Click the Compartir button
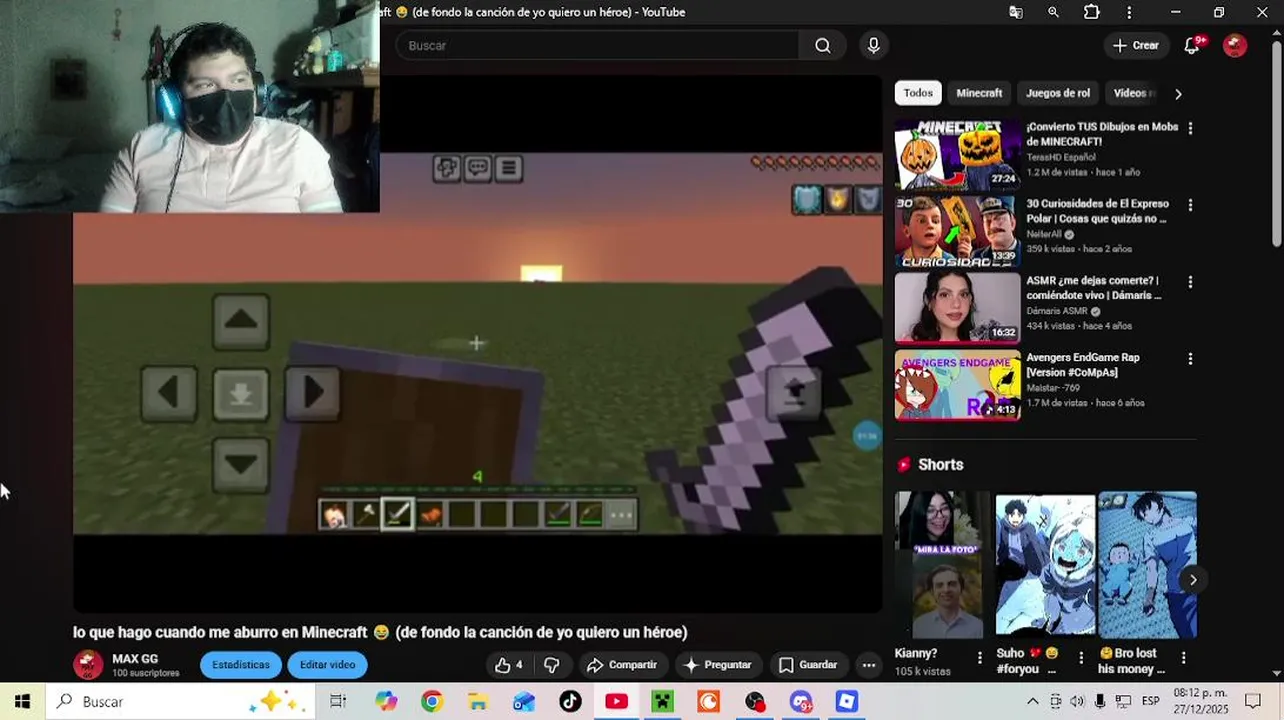This screenshot has width=1284, height=720. pos(621,665)
